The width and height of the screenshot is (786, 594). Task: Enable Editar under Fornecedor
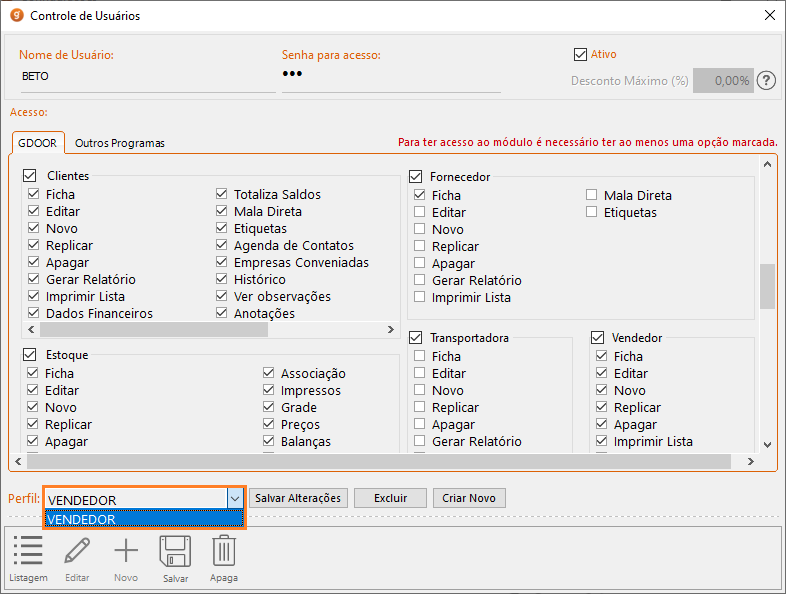pyautogui.click(x=420, y=212)
